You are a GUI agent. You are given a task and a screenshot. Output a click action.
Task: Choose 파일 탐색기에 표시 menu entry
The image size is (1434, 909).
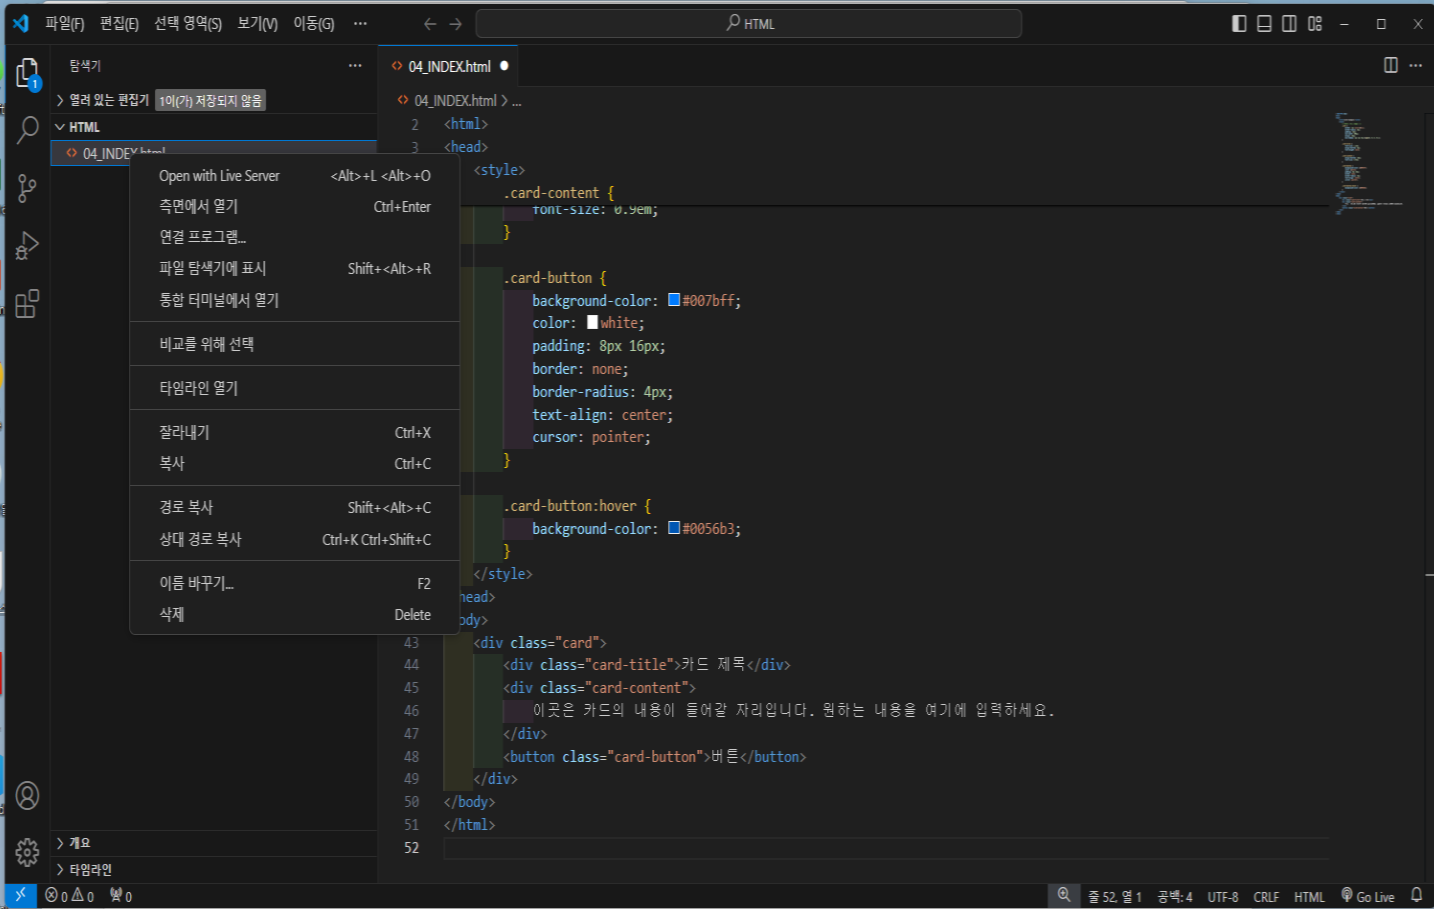(x=295, y=268)
